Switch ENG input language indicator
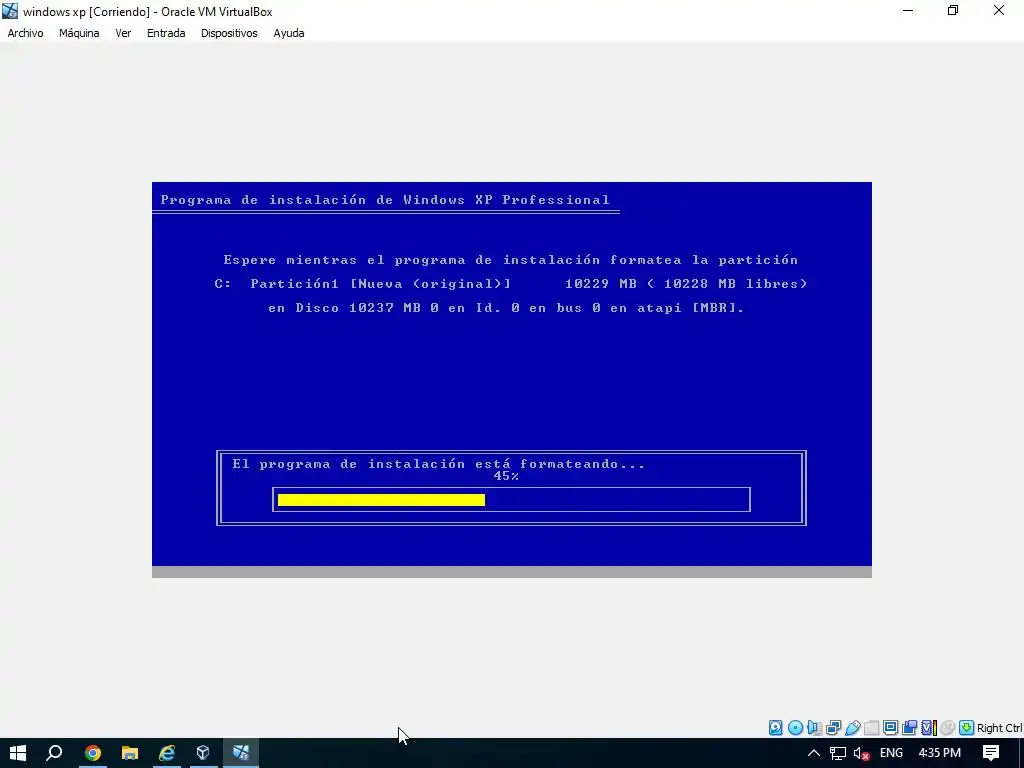The image size is (1024, 768). tap(891, 753)
